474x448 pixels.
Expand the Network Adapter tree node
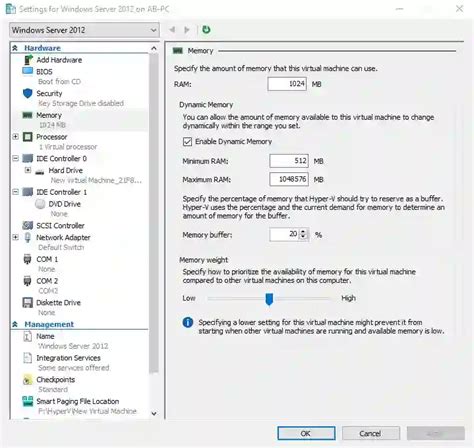tap(15, 237)
